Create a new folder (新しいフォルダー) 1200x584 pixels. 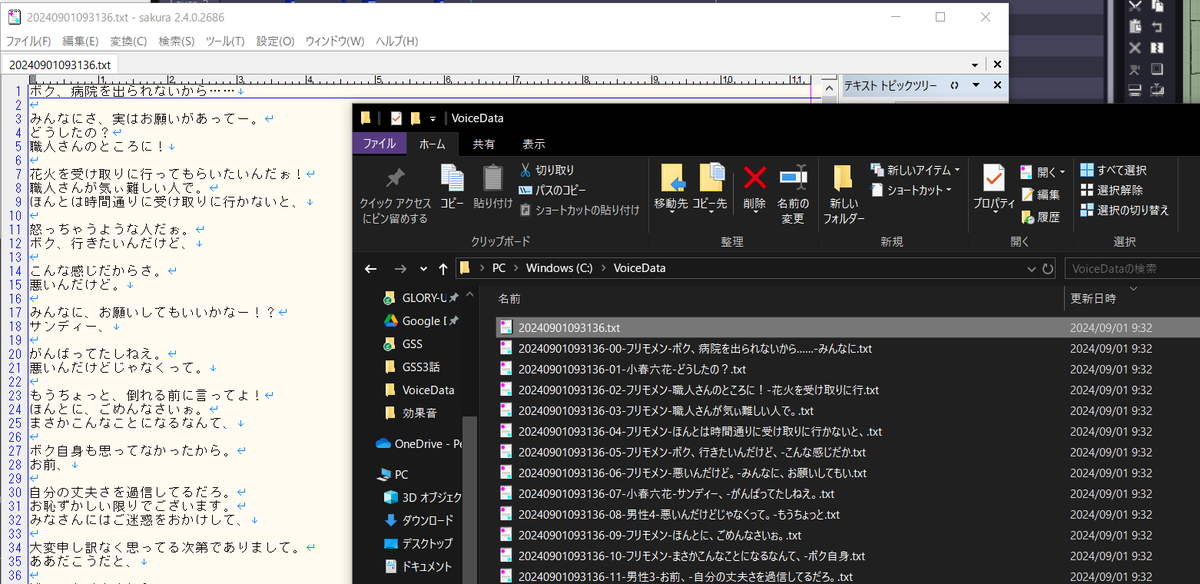843,195
